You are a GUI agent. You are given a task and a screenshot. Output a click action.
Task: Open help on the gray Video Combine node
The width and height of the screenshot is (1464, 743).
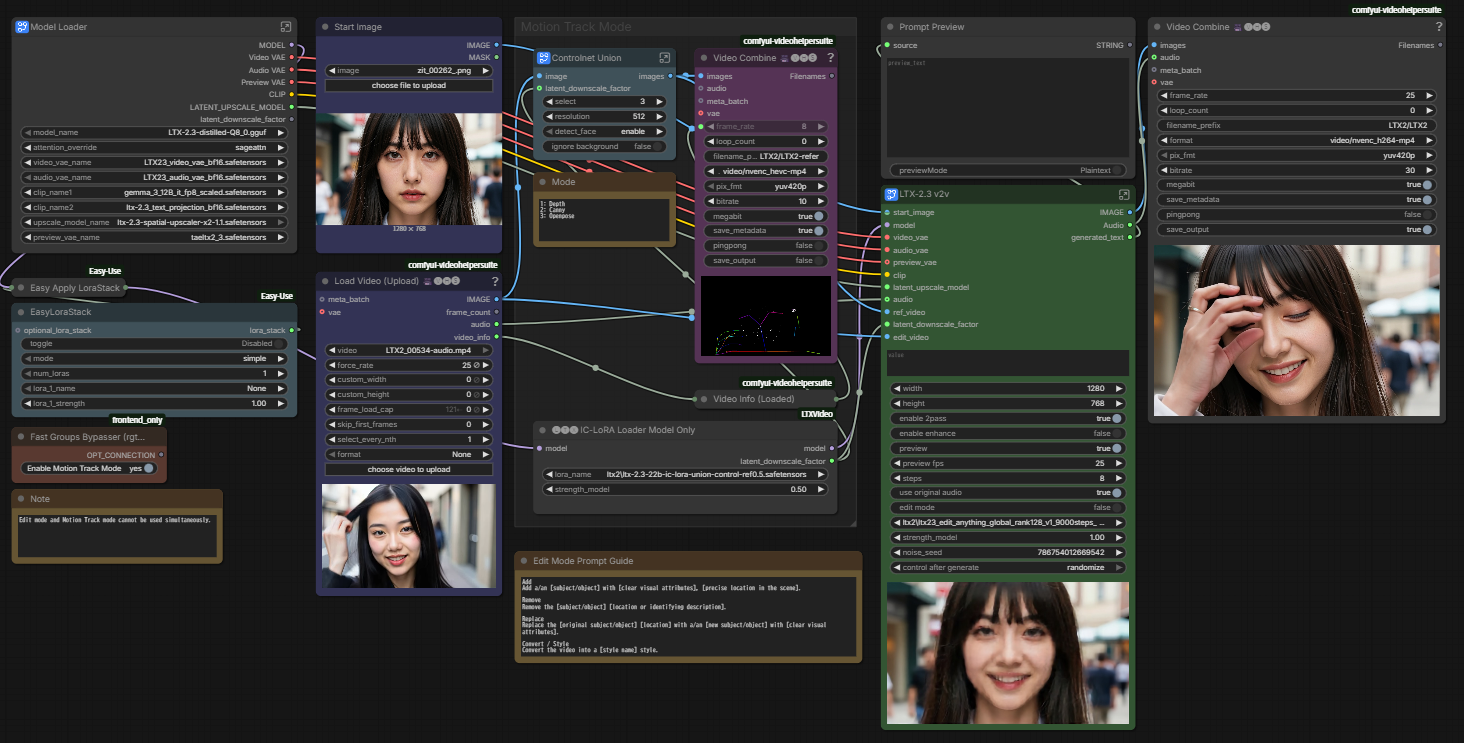[1439, 27]
